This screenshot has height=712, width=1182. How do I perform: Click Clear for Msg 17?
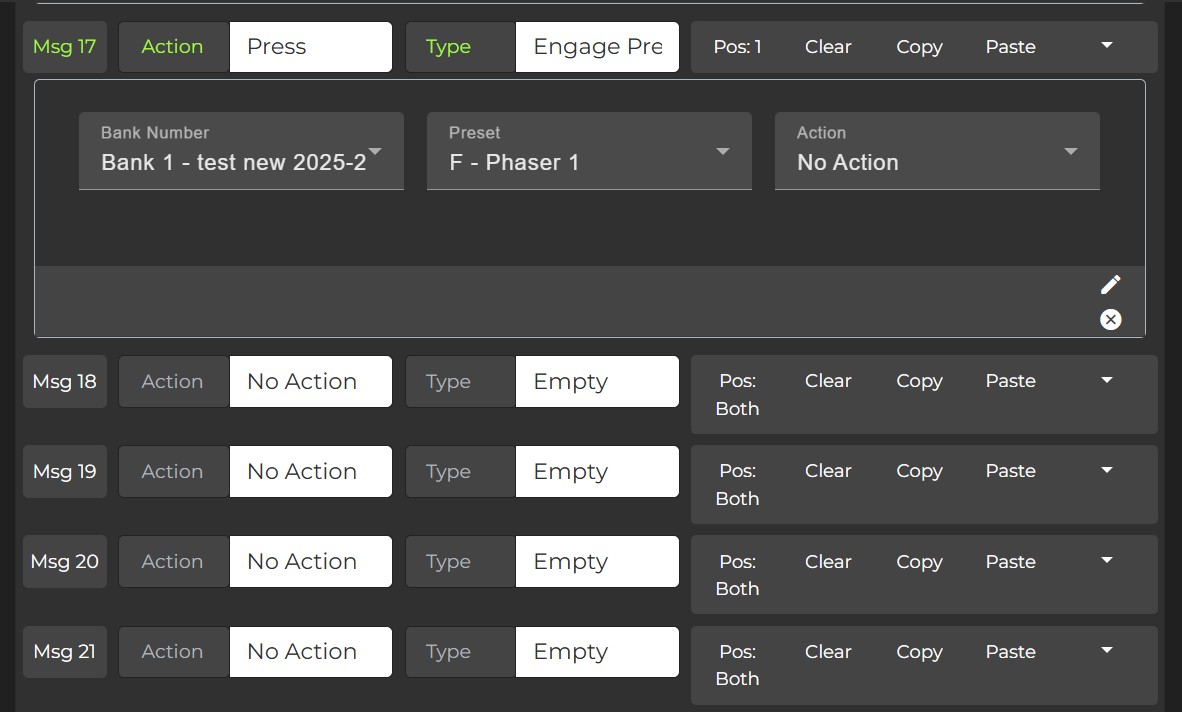pyautogui.click(x=828, y=47)
